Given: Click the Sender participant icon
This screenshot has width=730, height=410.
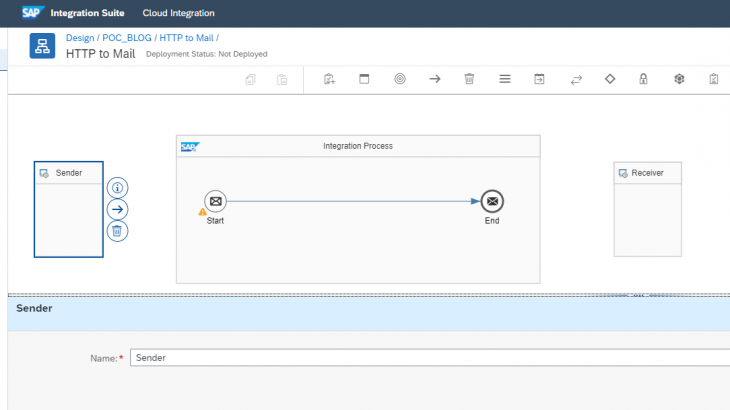Looking at the screenshot, I should click(x=44, y=173).
